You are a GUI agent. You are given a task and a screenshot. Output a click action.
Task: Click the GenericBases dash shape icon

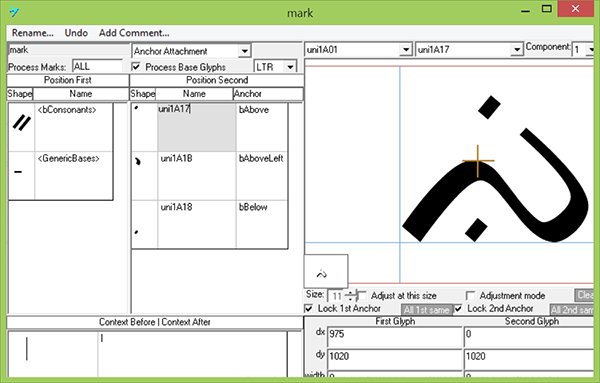click(x=18, y=172)
